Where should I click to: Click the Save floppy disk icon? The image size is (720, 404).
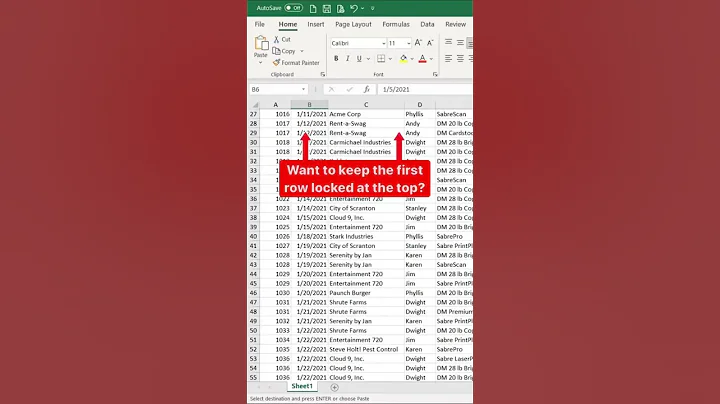tap(326, 8)
